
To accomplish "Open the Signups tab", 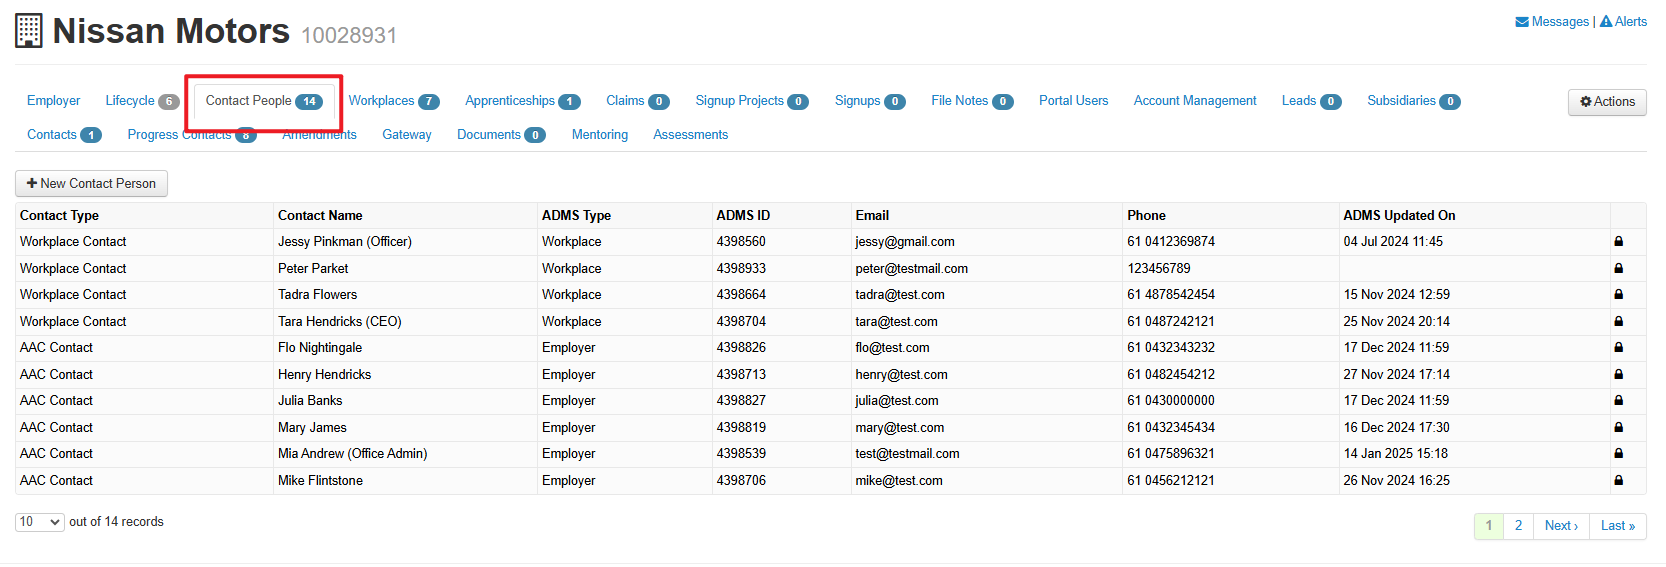I will 870,101.
